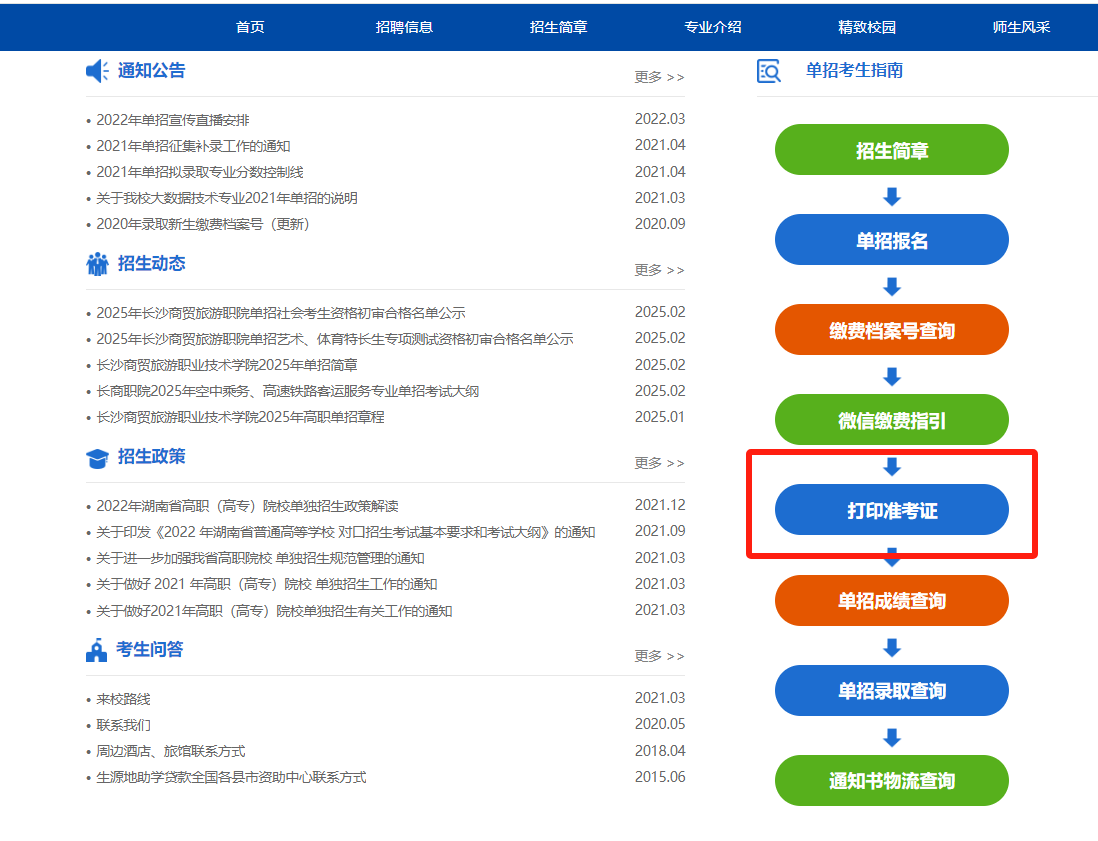The image size is (1098, 841).
Task: Open the 专业介绍 navigation item
Action: 712,27
